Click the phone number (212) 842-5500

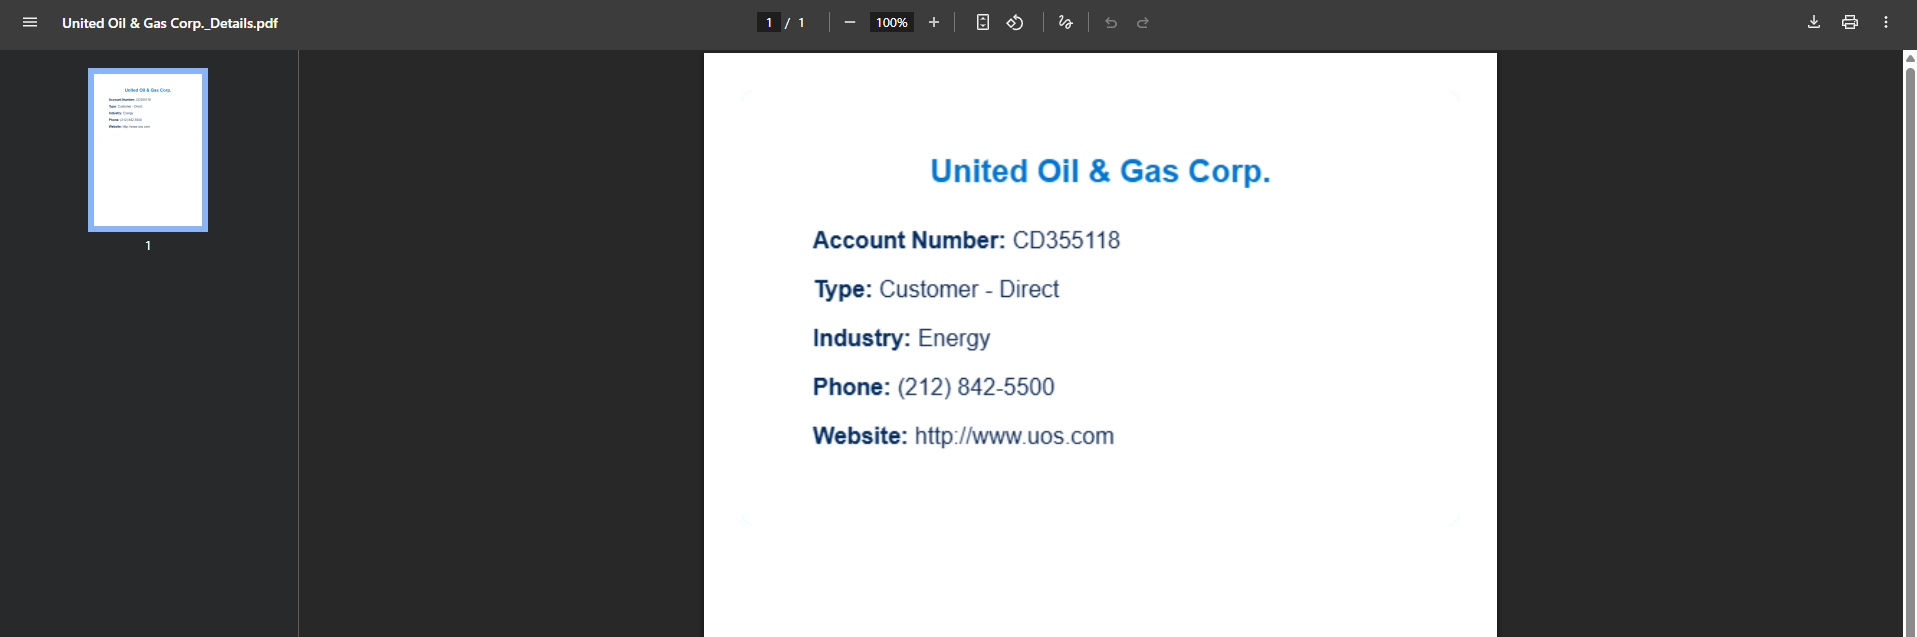coord(975,387)
